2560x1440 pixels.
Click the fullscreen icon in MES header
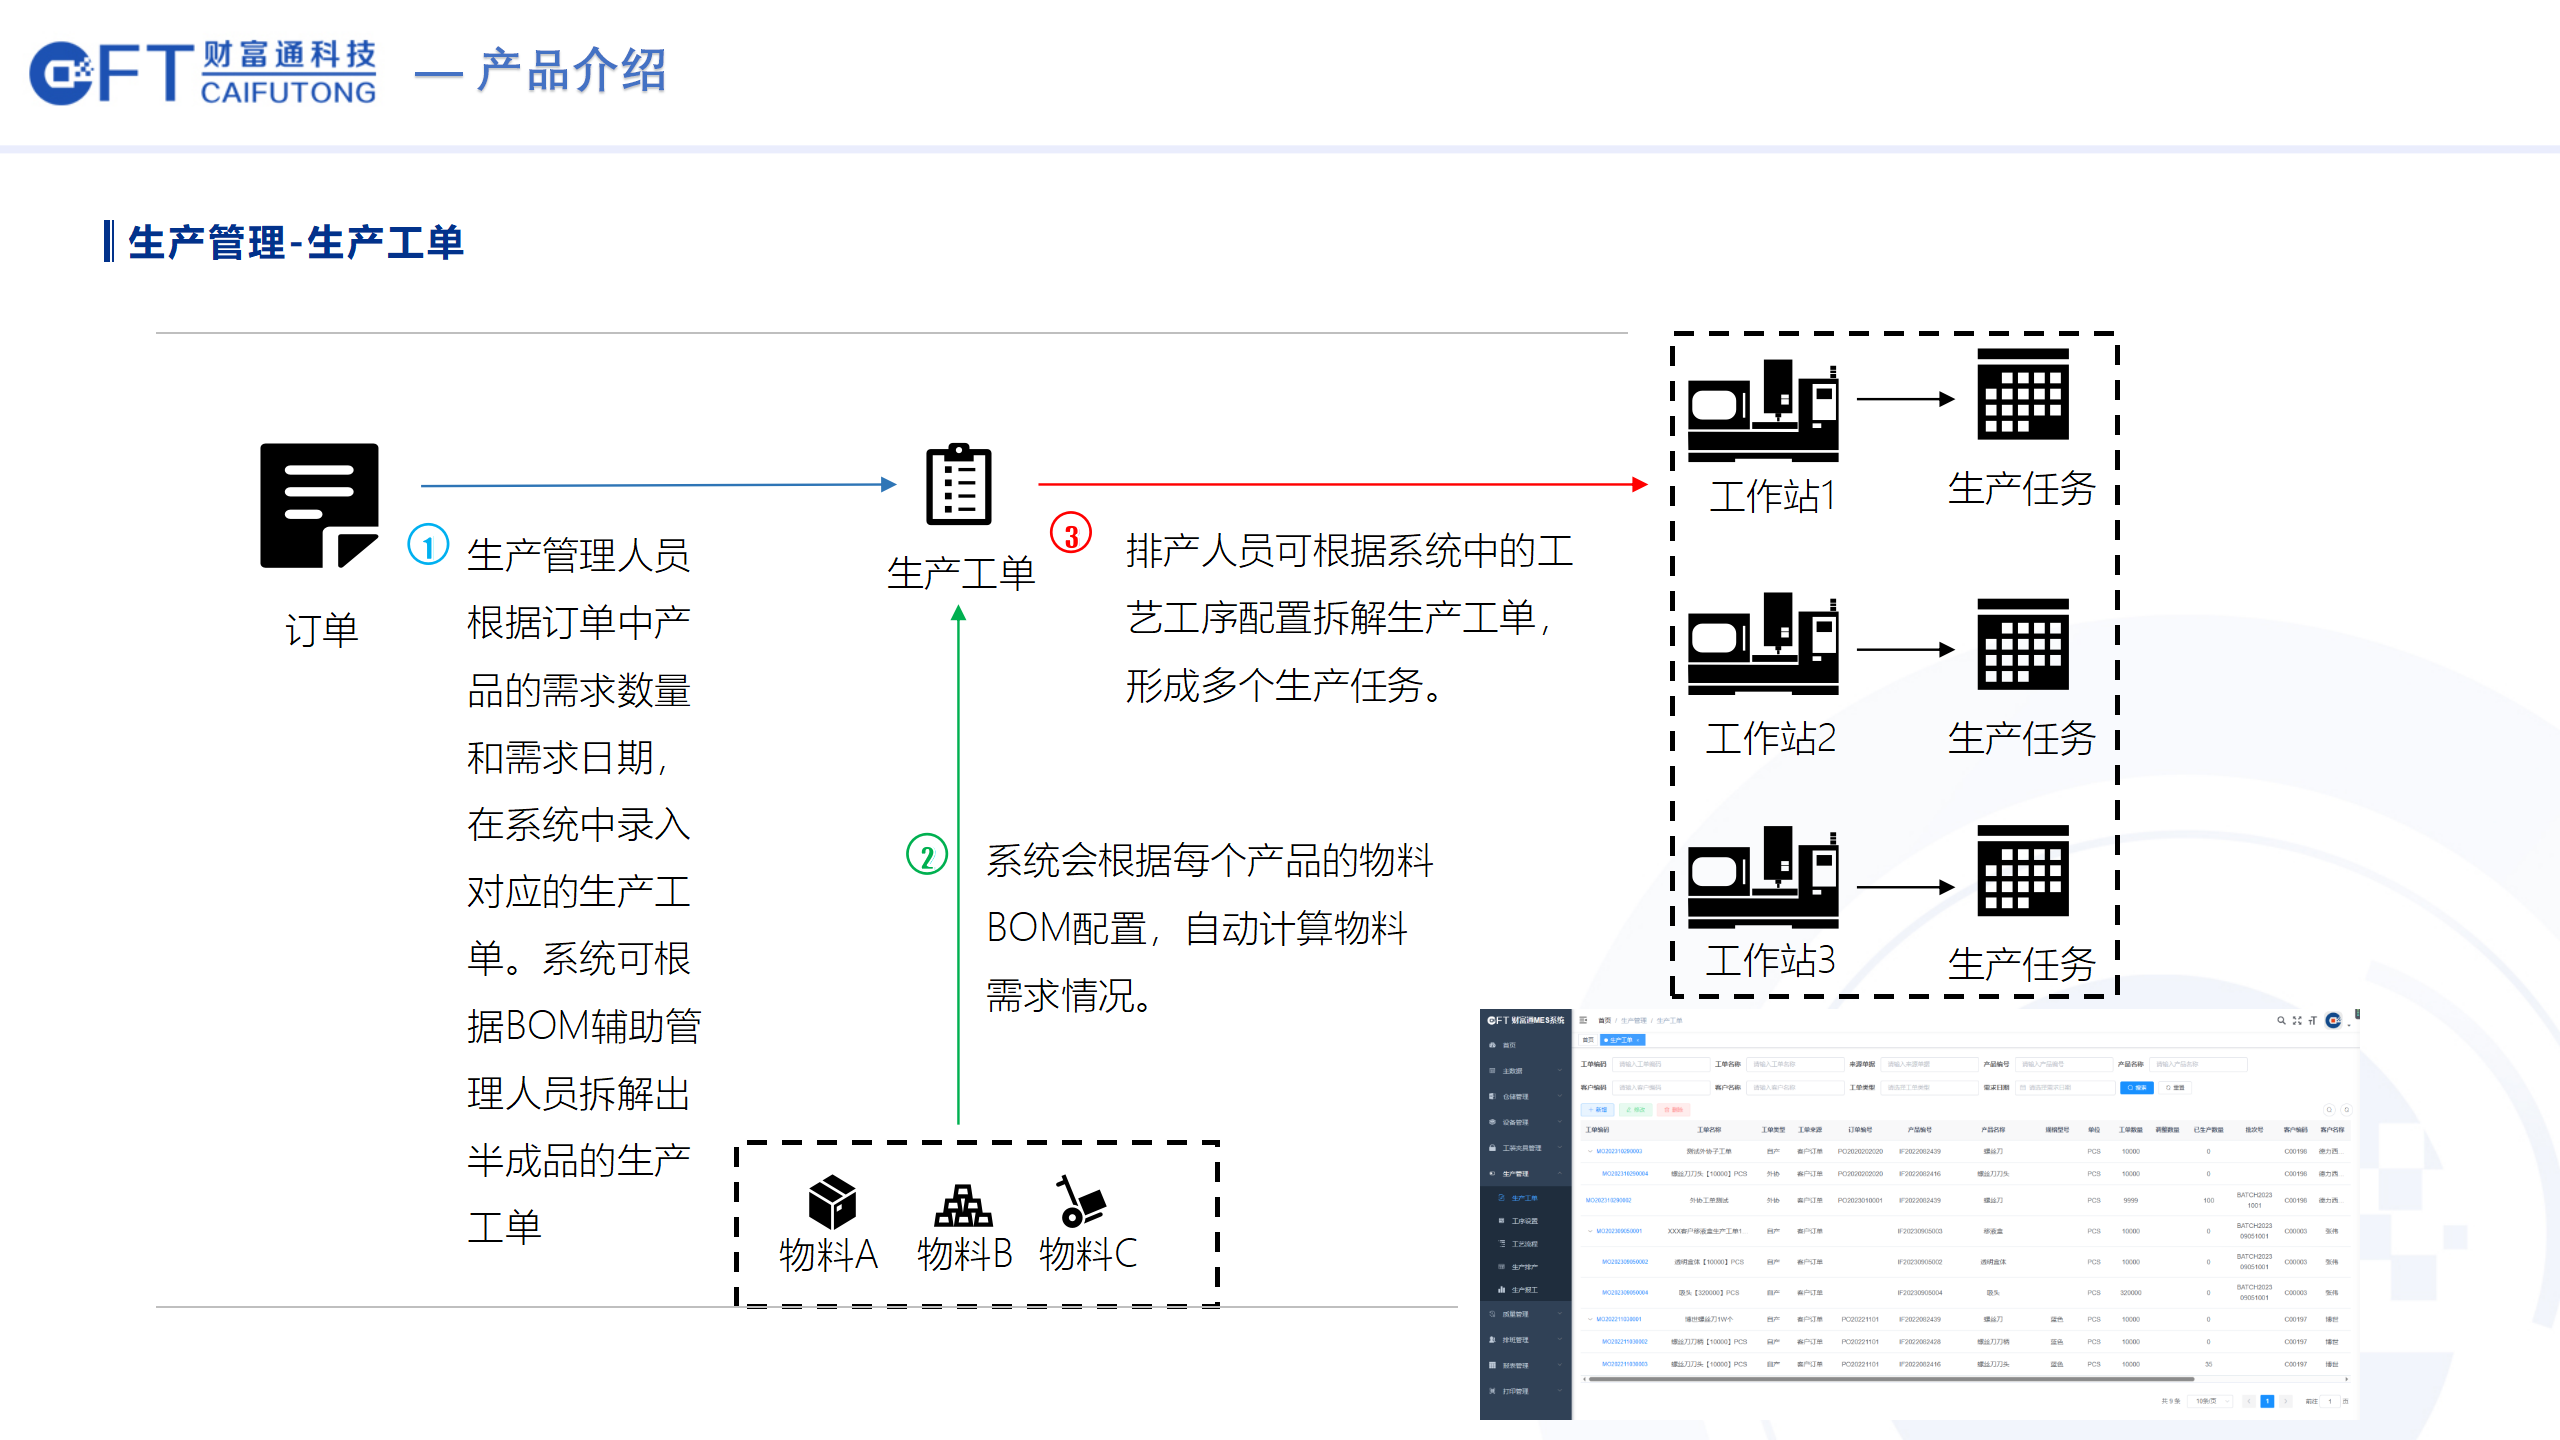click(x=2297, y=1020)
